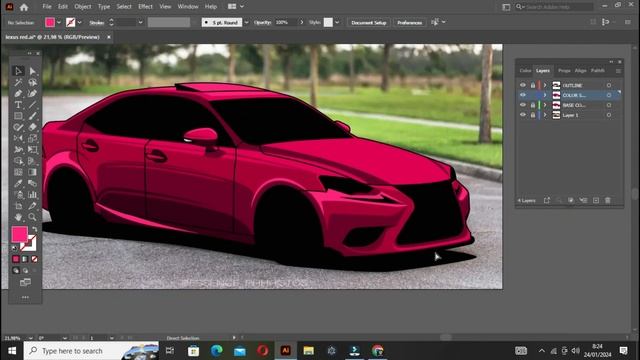The width and height of the screenshot is (640, 360).
Task: Pick the Paintbrush tool
Action: [x=33, y=116]
